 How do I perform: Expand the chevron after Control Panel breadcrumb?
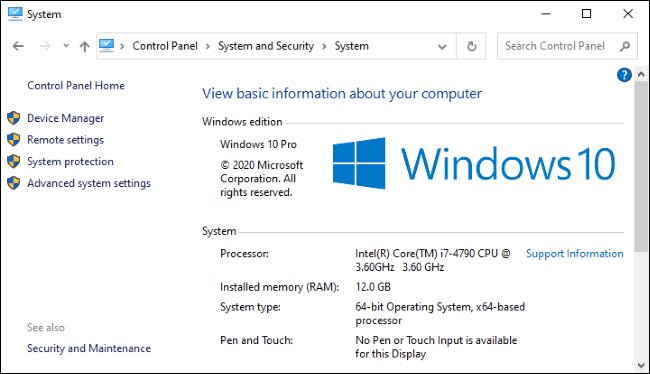pos(208,46)
